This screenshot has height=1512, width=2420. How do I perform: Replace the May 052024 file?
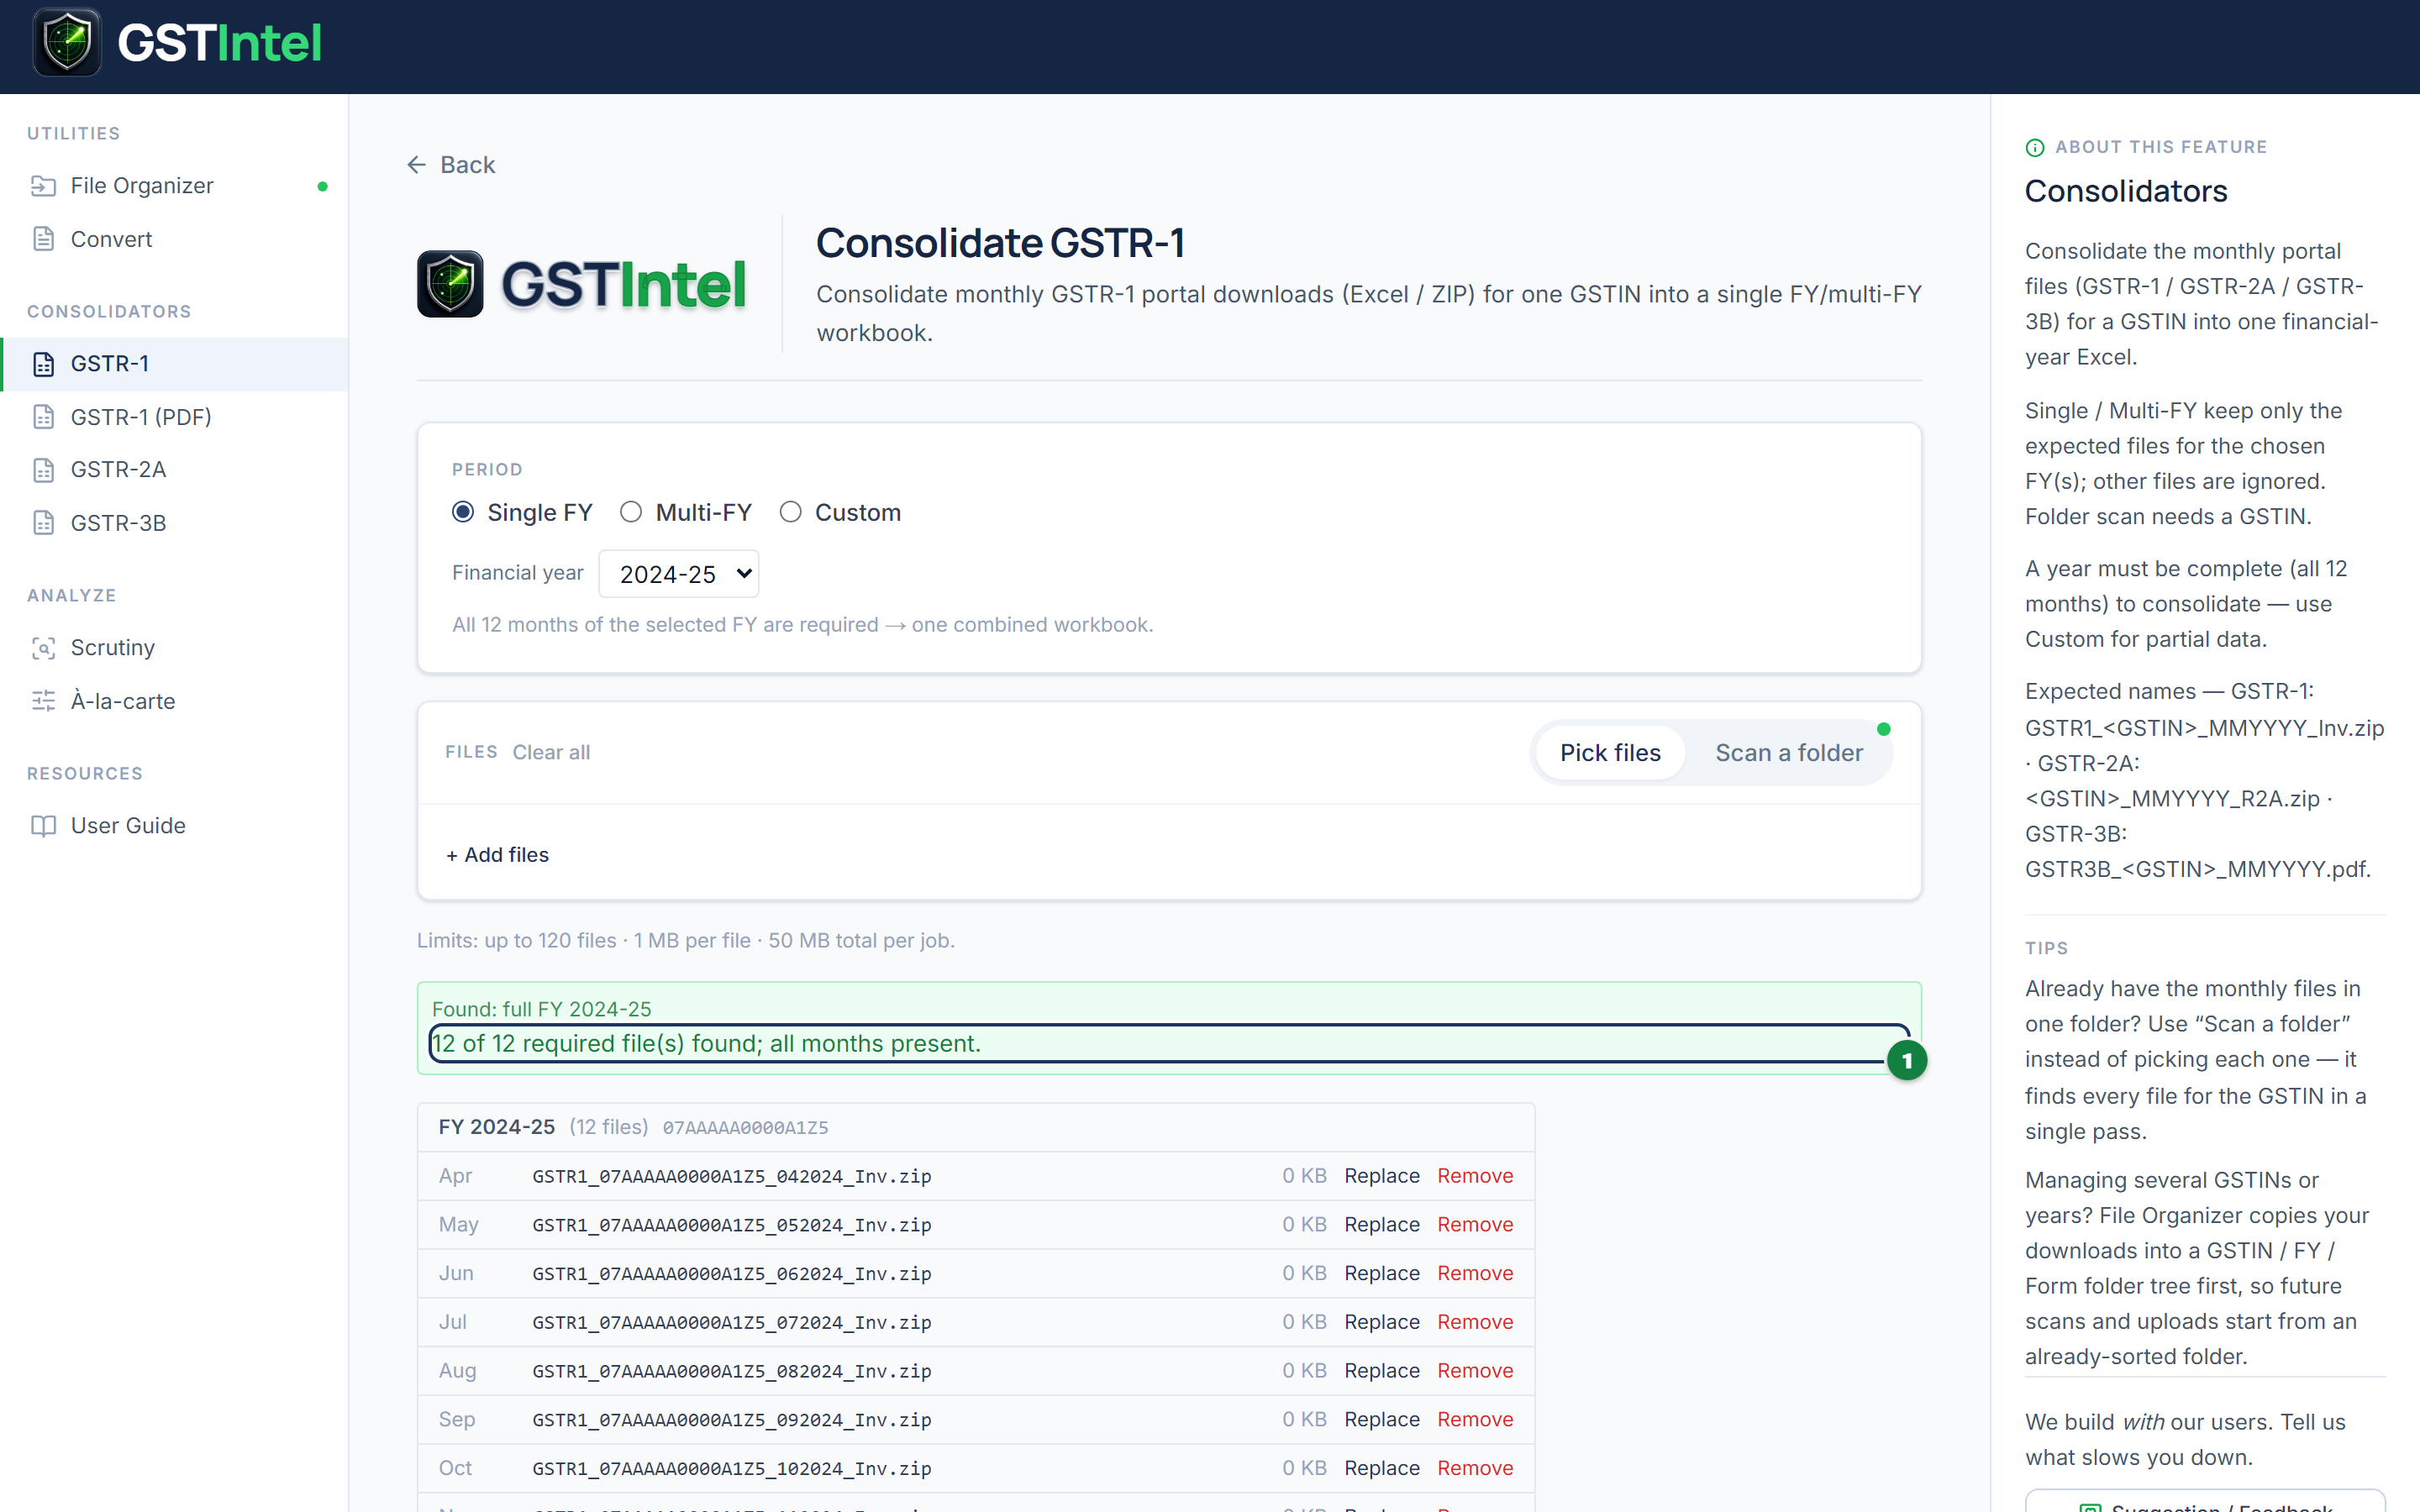click(1382, 1225)
